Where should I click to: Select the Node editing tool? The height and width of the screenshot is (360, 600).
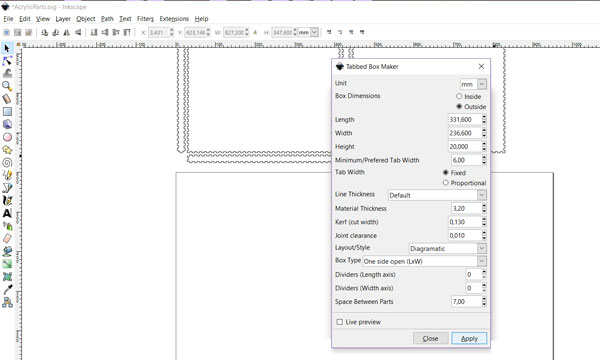pos(7,61)
